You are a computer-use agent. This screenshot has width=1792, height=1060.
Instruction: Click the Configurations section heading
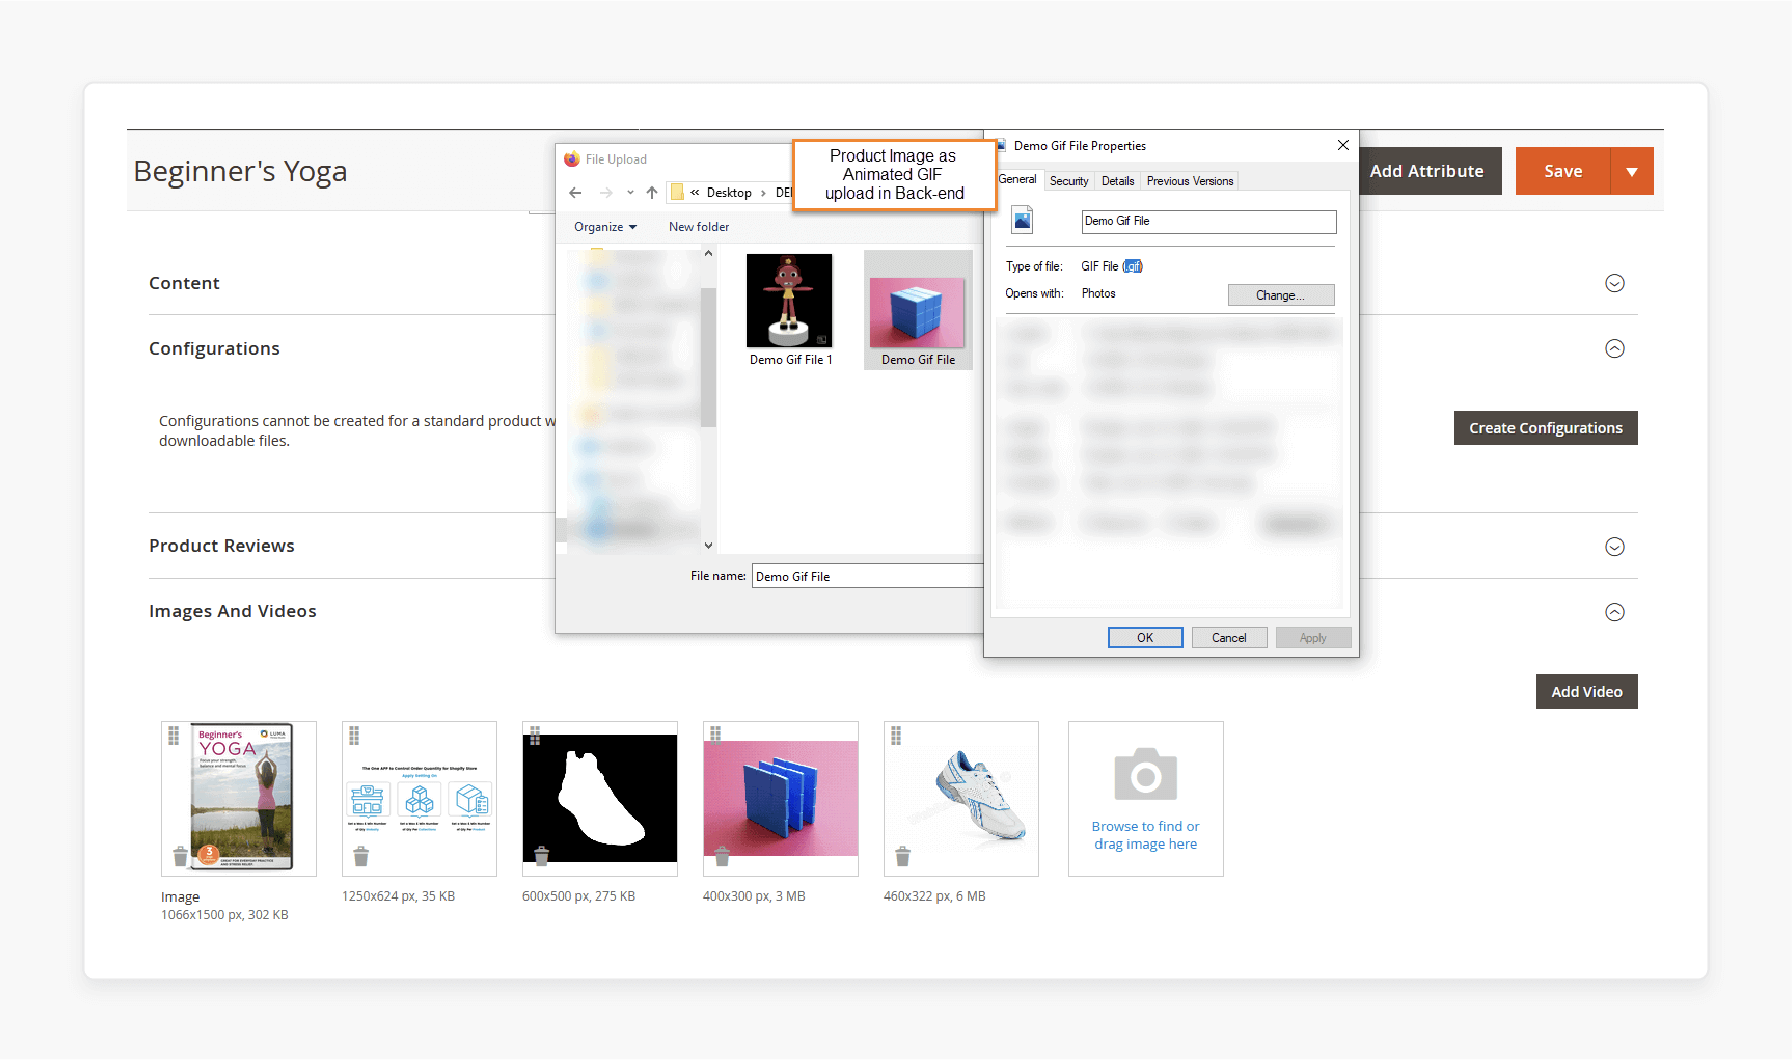[x=214, y=349]
